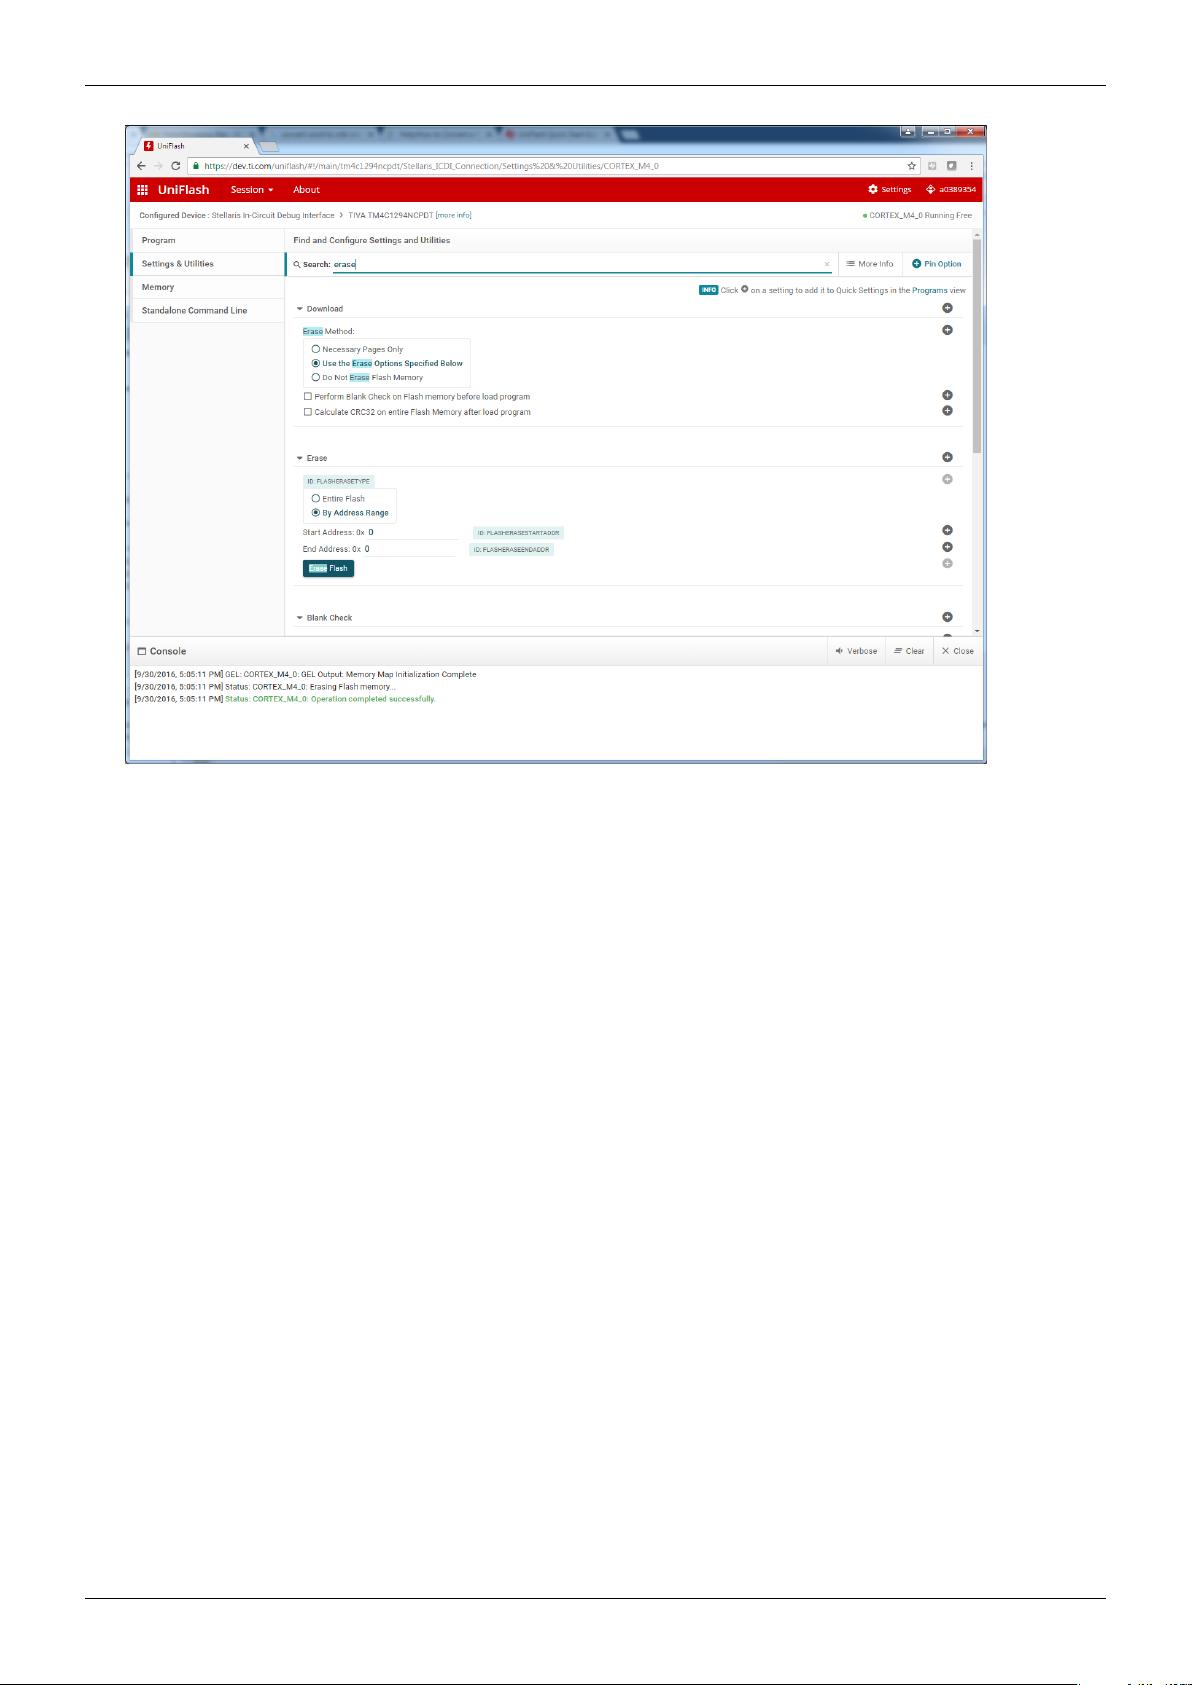1192x1685 pixels.
Task: Open the Session dropdown menu
Action: (x=252, y=190)
